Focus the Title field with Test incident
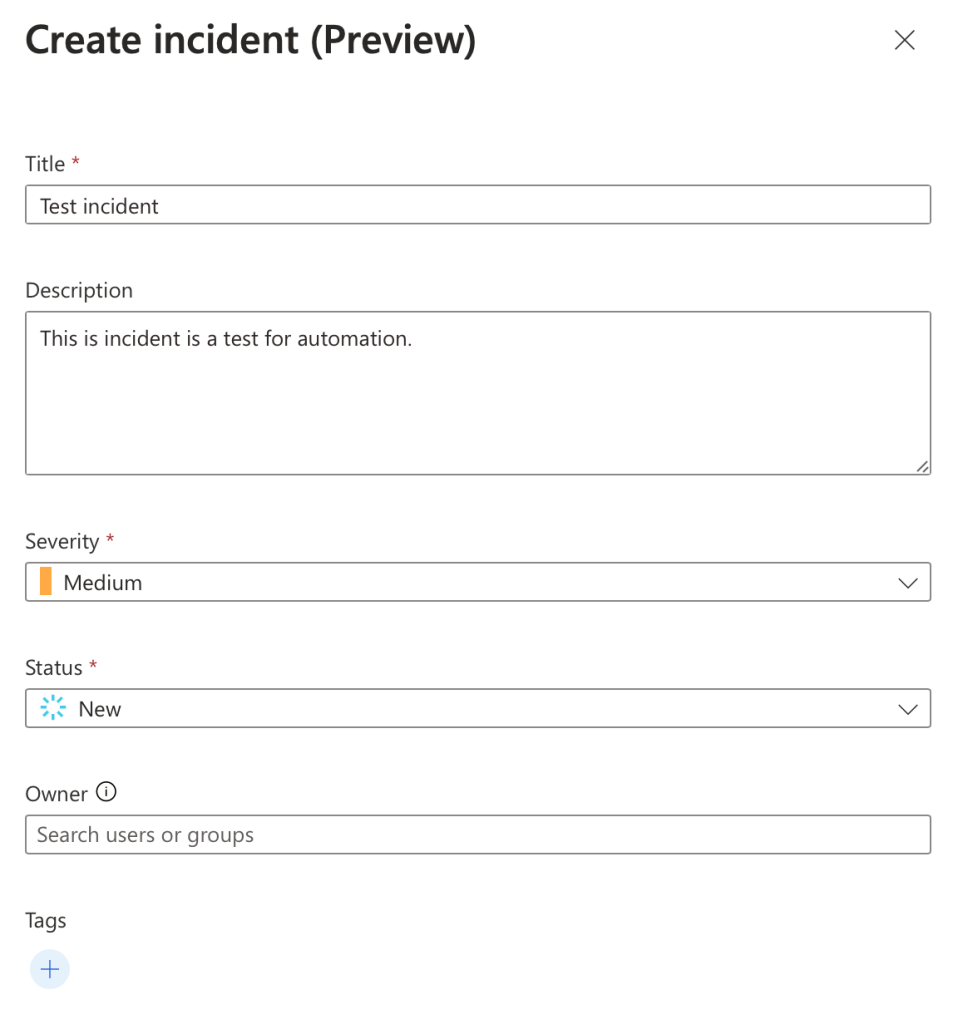 (477, 205)
